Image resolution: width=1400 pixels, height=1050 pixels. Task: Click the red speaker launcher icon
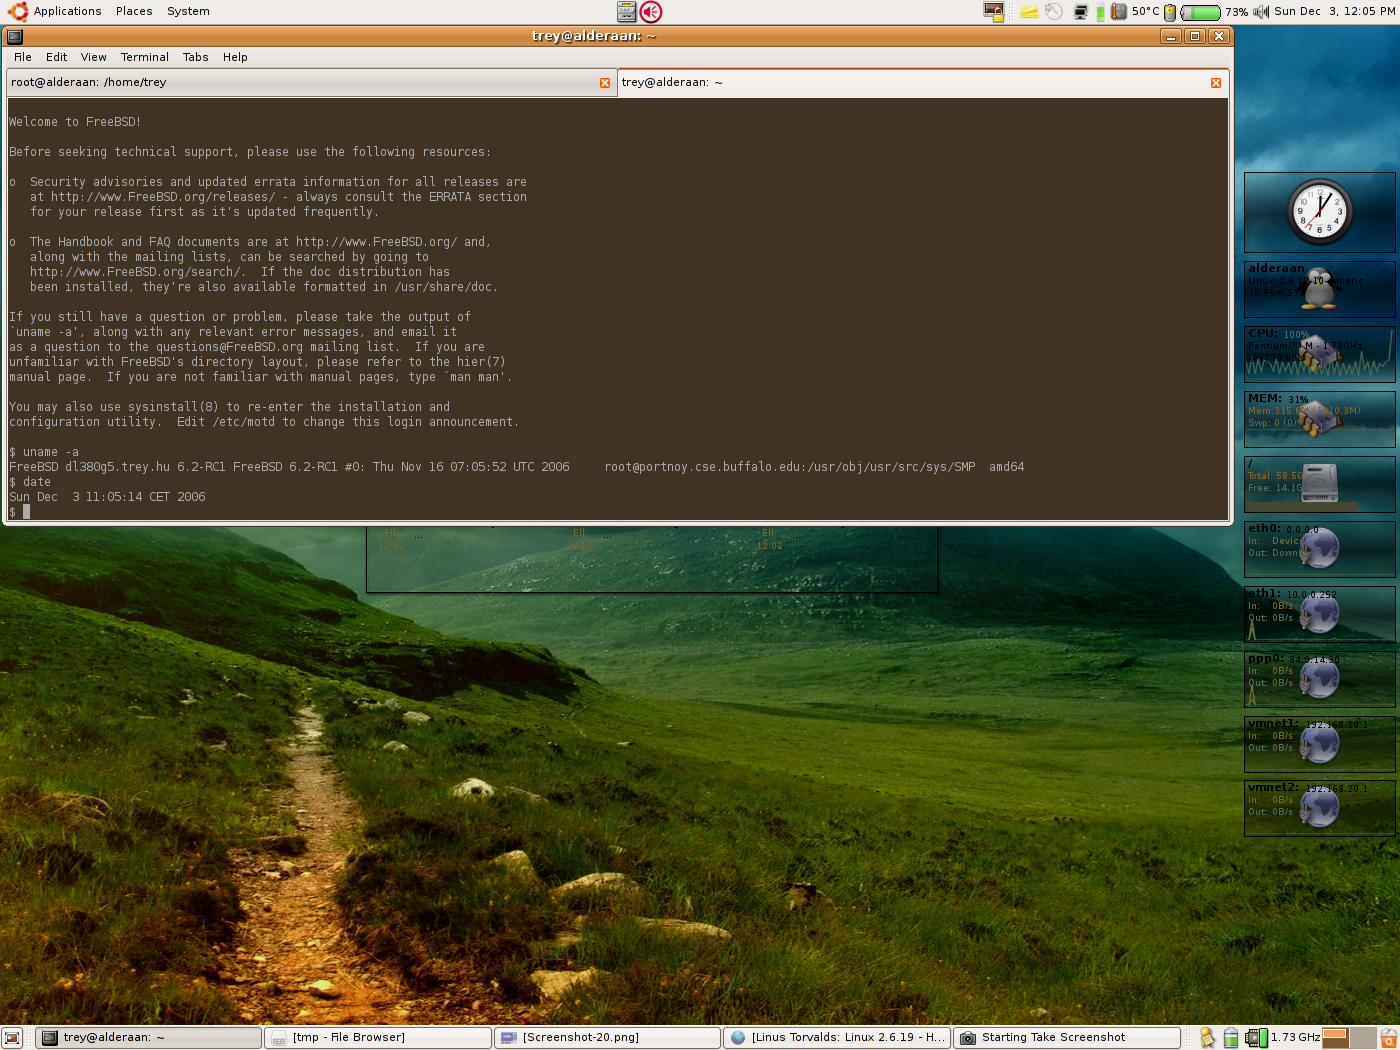click(x=651, y=11)
